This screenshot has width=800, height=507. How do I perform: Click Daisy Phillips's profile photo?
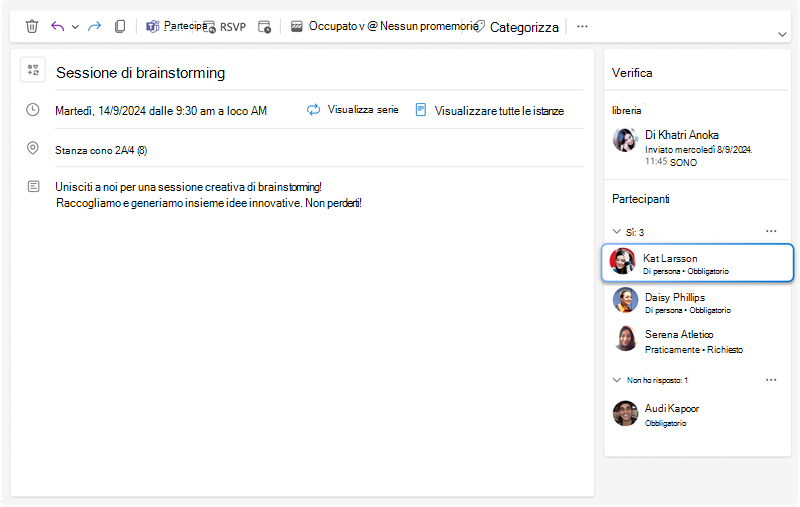[625, 300]
